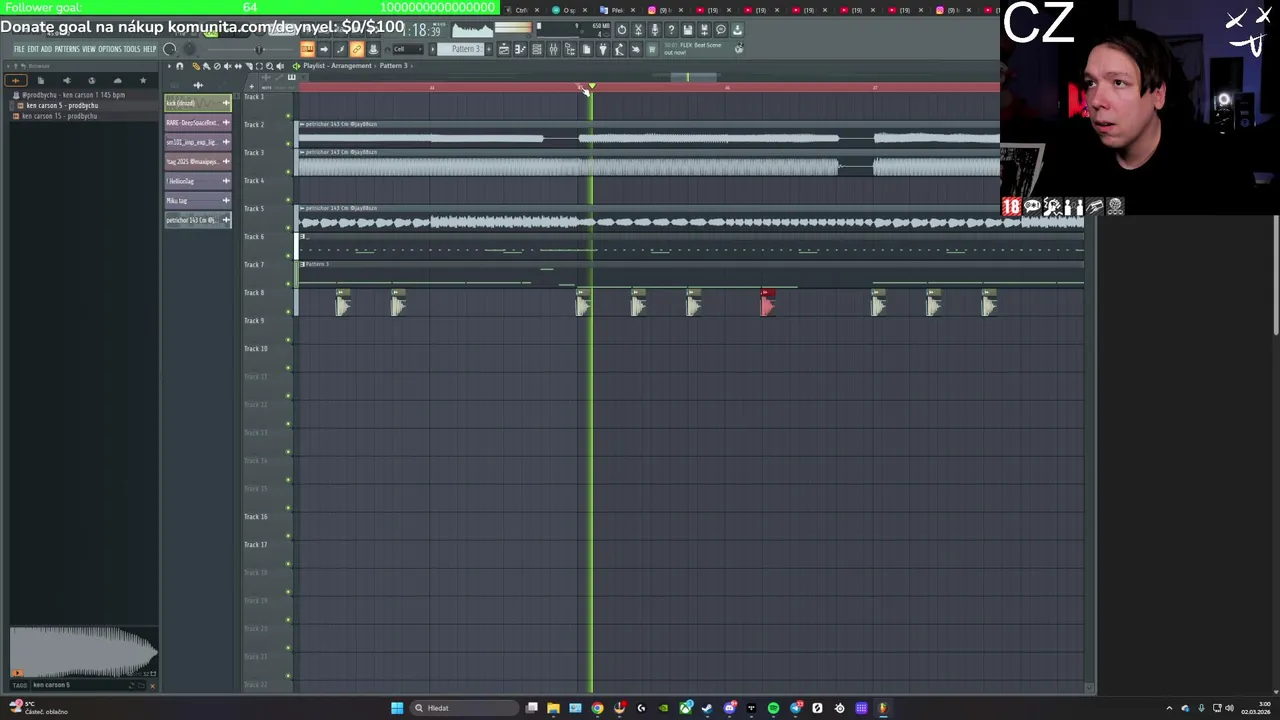Select the playlist Select tool
The image size is (1280, 720).
259,66
